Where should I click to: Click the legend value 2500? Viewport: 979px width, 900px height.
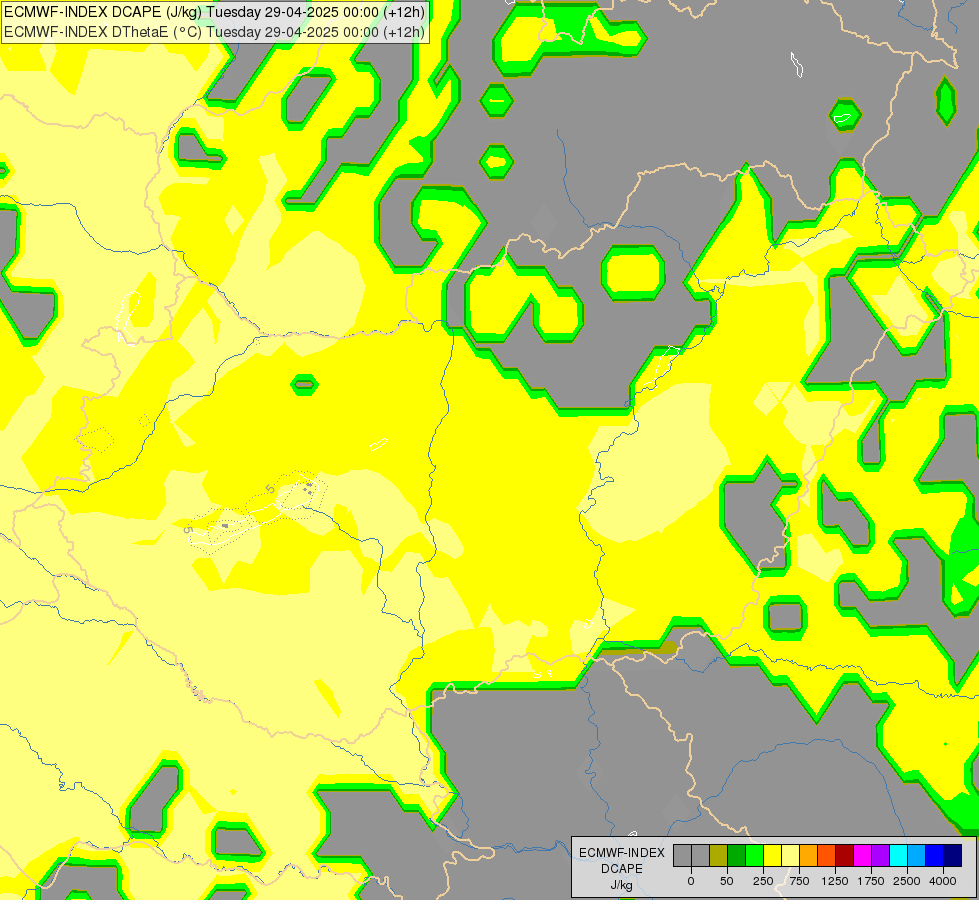click(907, 881)
